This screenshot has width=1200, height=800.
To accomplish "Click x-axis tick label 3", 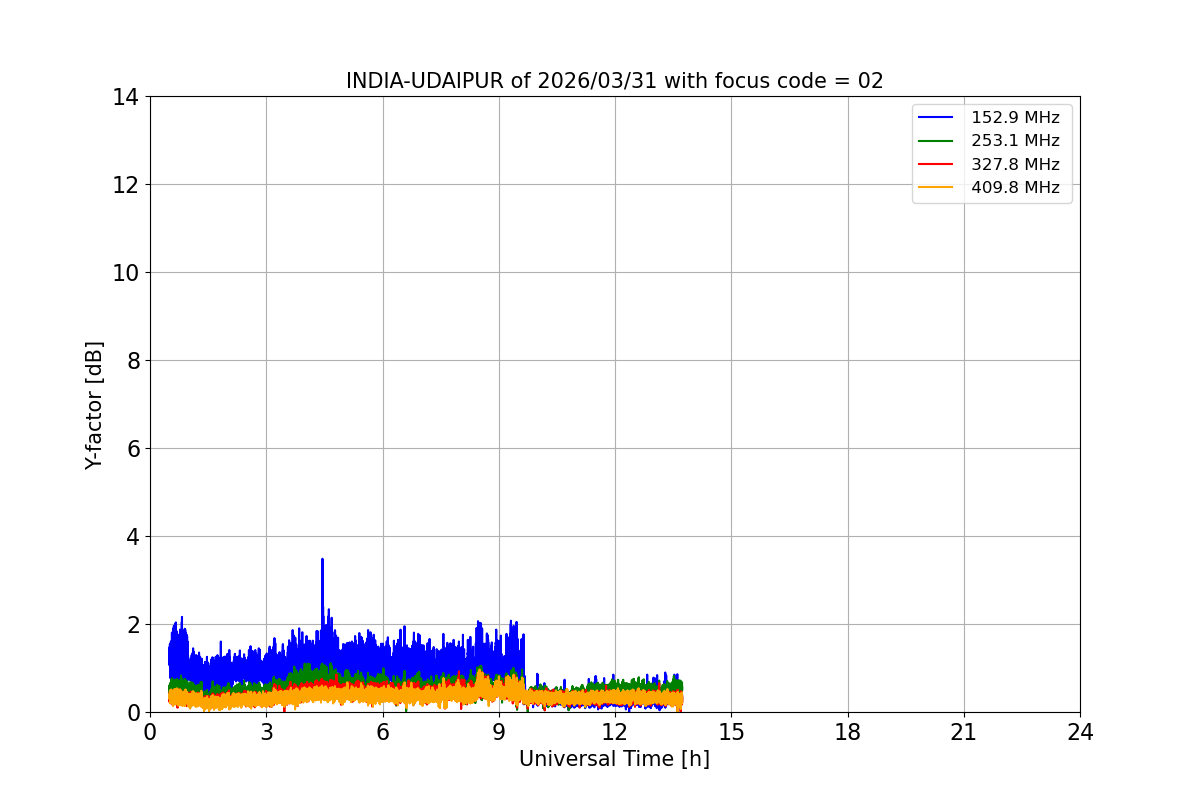I will (x=266, y=732).
